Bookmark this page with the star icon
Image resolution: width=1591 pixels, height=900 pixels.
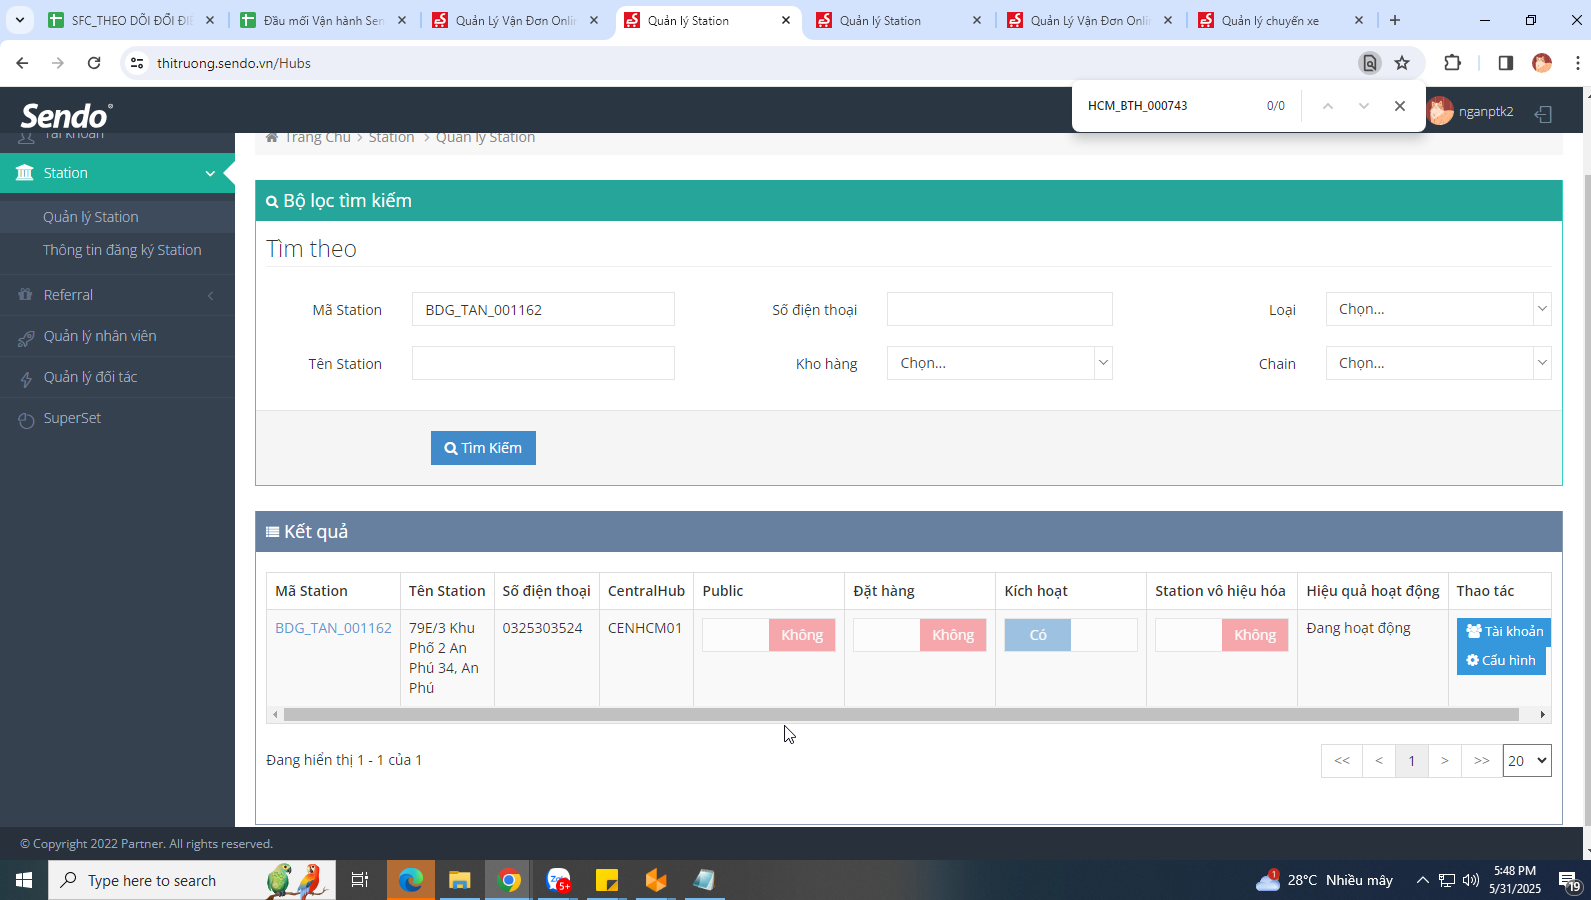pyautogui.click(x=1402, y=63)
